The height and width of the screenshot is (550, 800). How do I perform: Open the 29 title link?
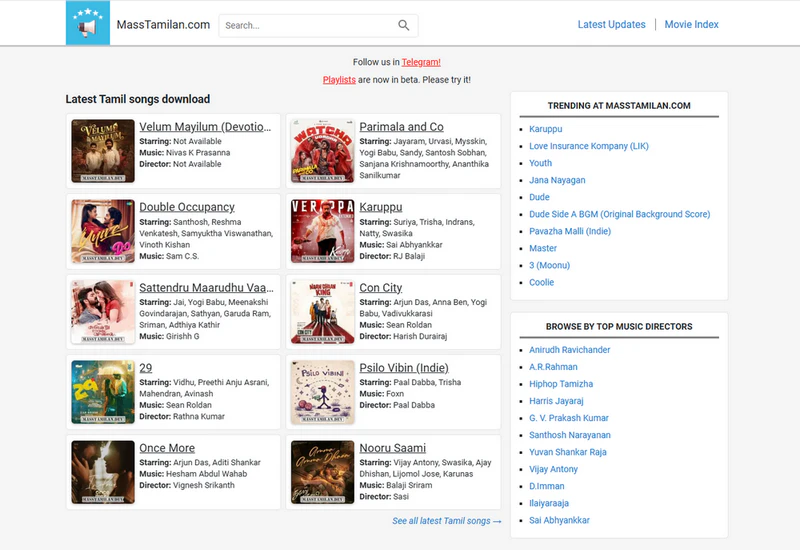point(145,368)
